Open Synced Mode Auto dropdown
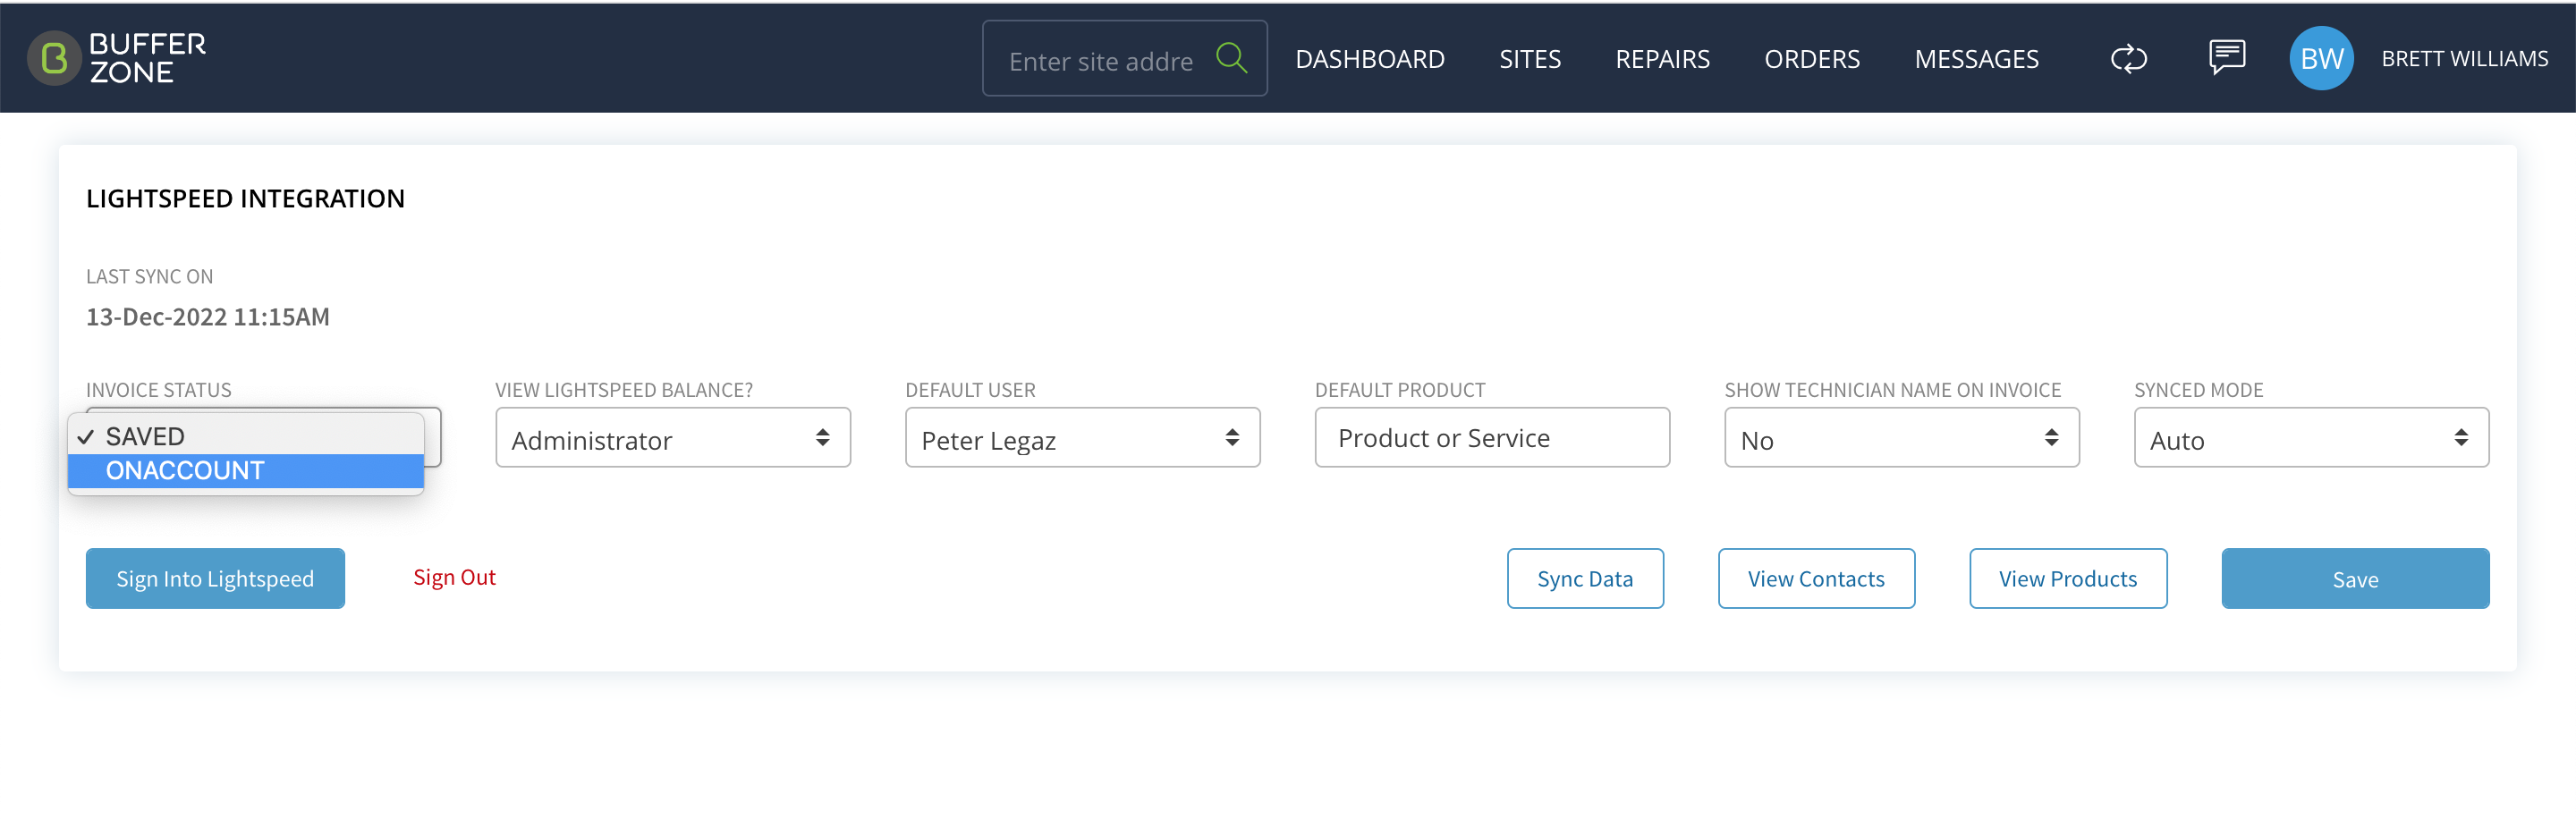 pos(2311,437)
